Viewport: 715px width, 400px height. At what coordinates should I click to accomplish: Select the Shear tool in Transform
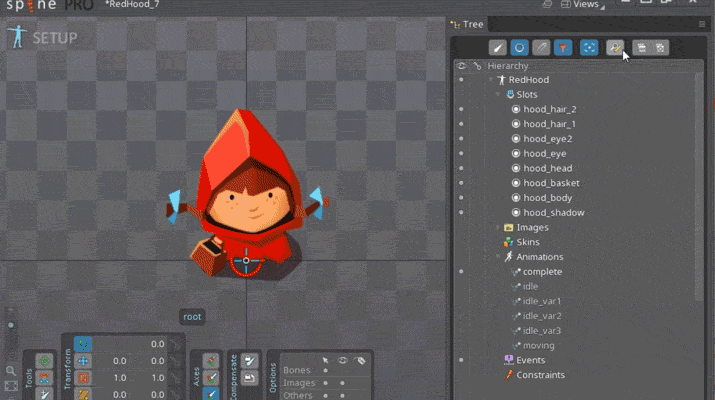[x=83, y=394]
